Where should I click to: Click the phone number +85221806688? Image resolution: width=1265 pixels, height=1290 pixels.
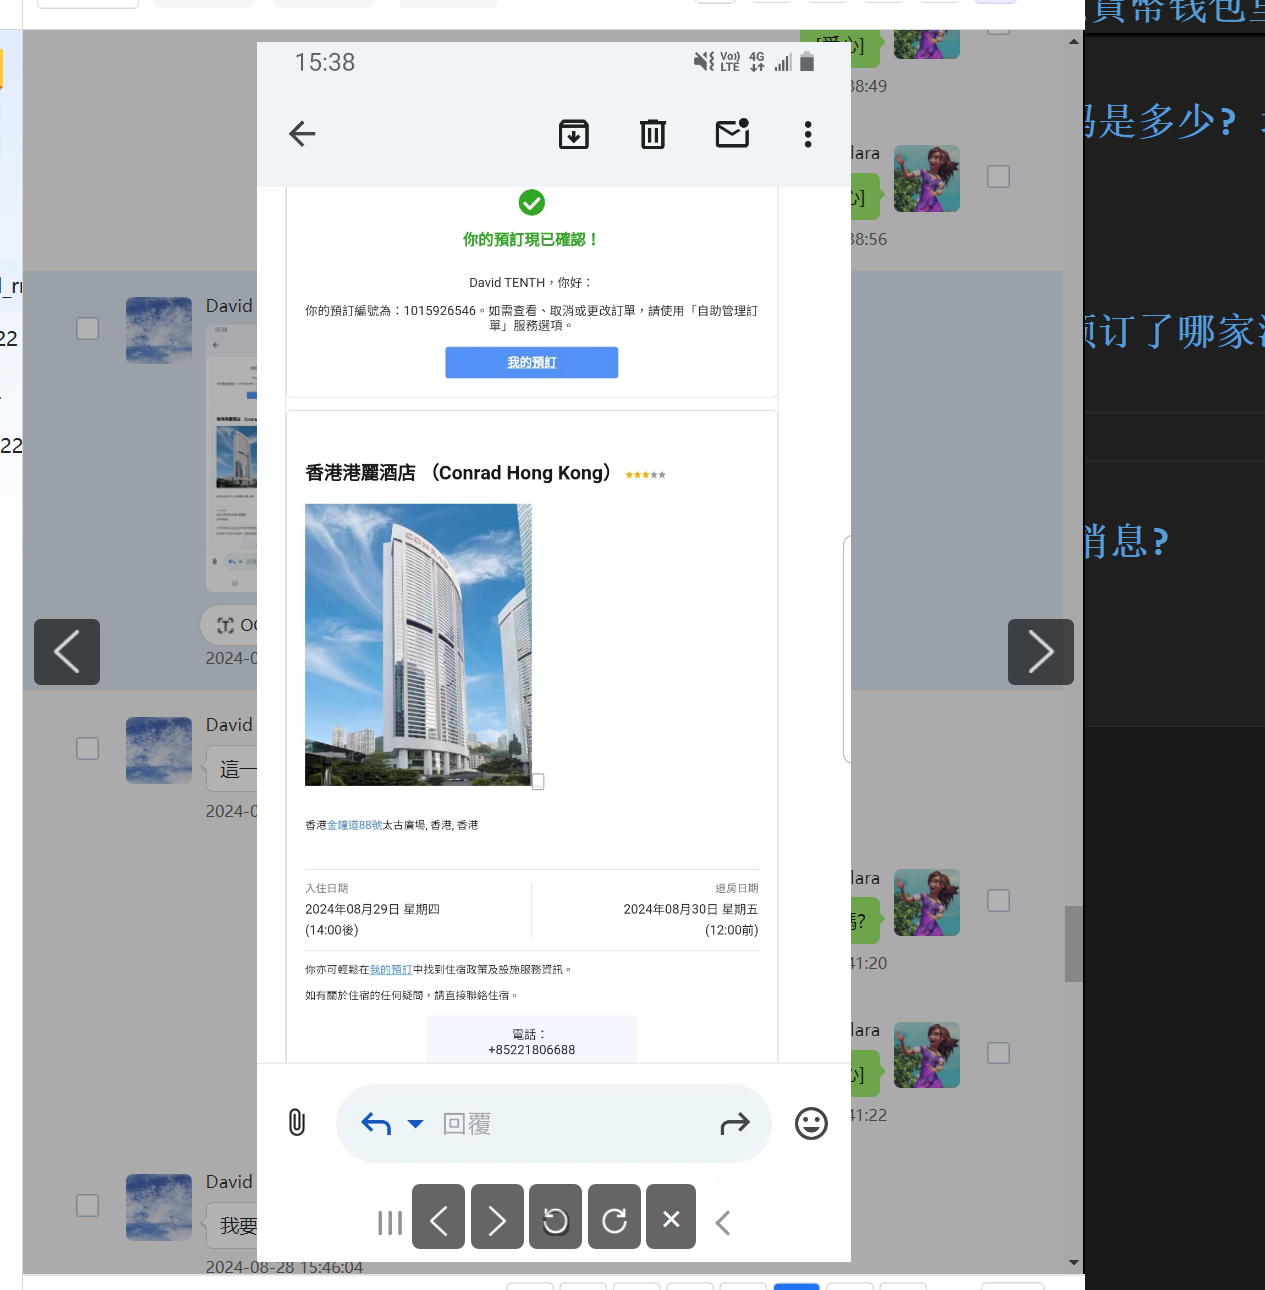pos(532,1050)
